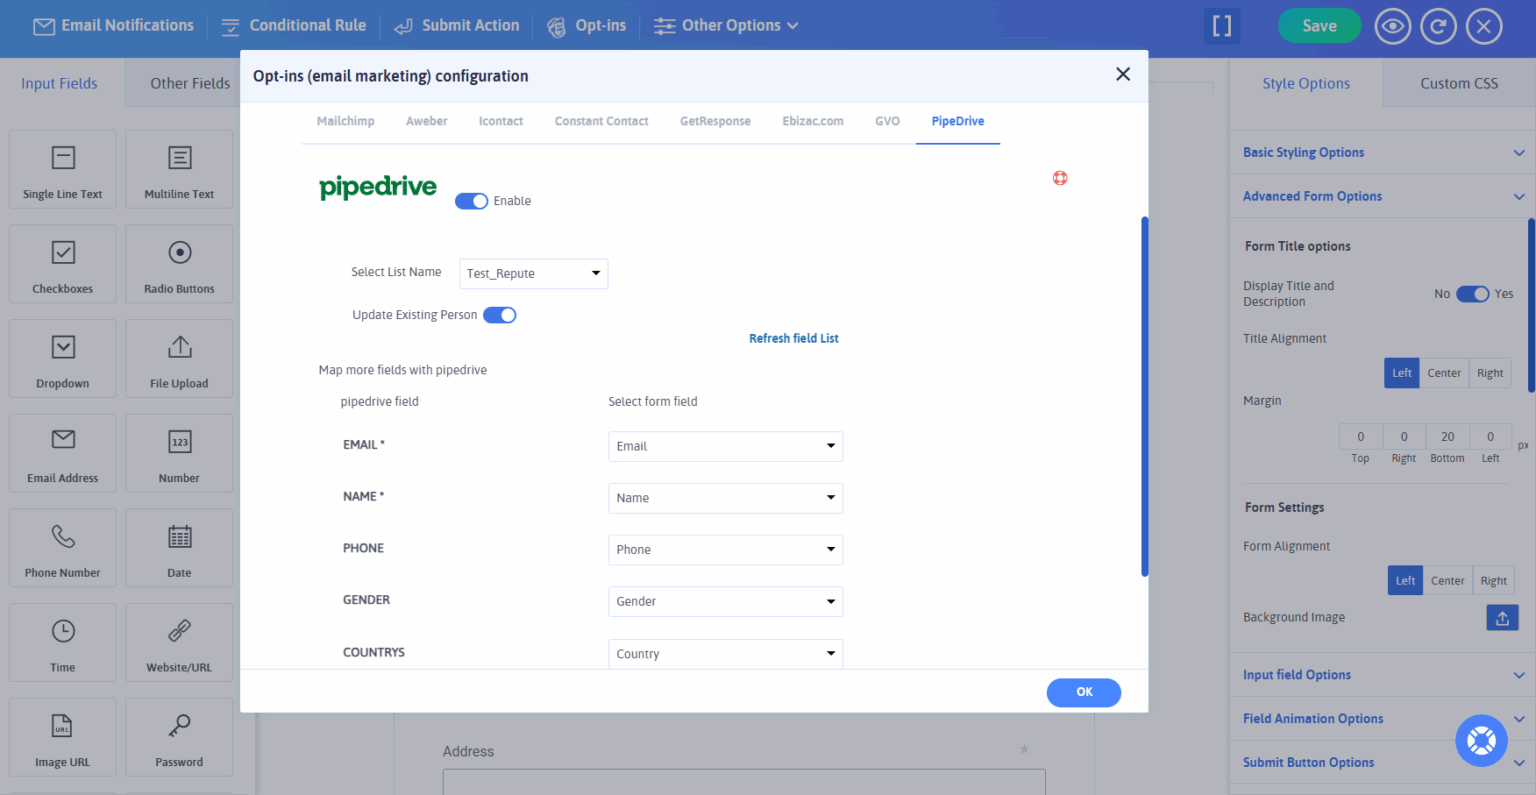The height and width of the screenshot is (795, 1536).
Task: Click the reset/refresh circular arrow icon
Action: [x=1438, y=26]
